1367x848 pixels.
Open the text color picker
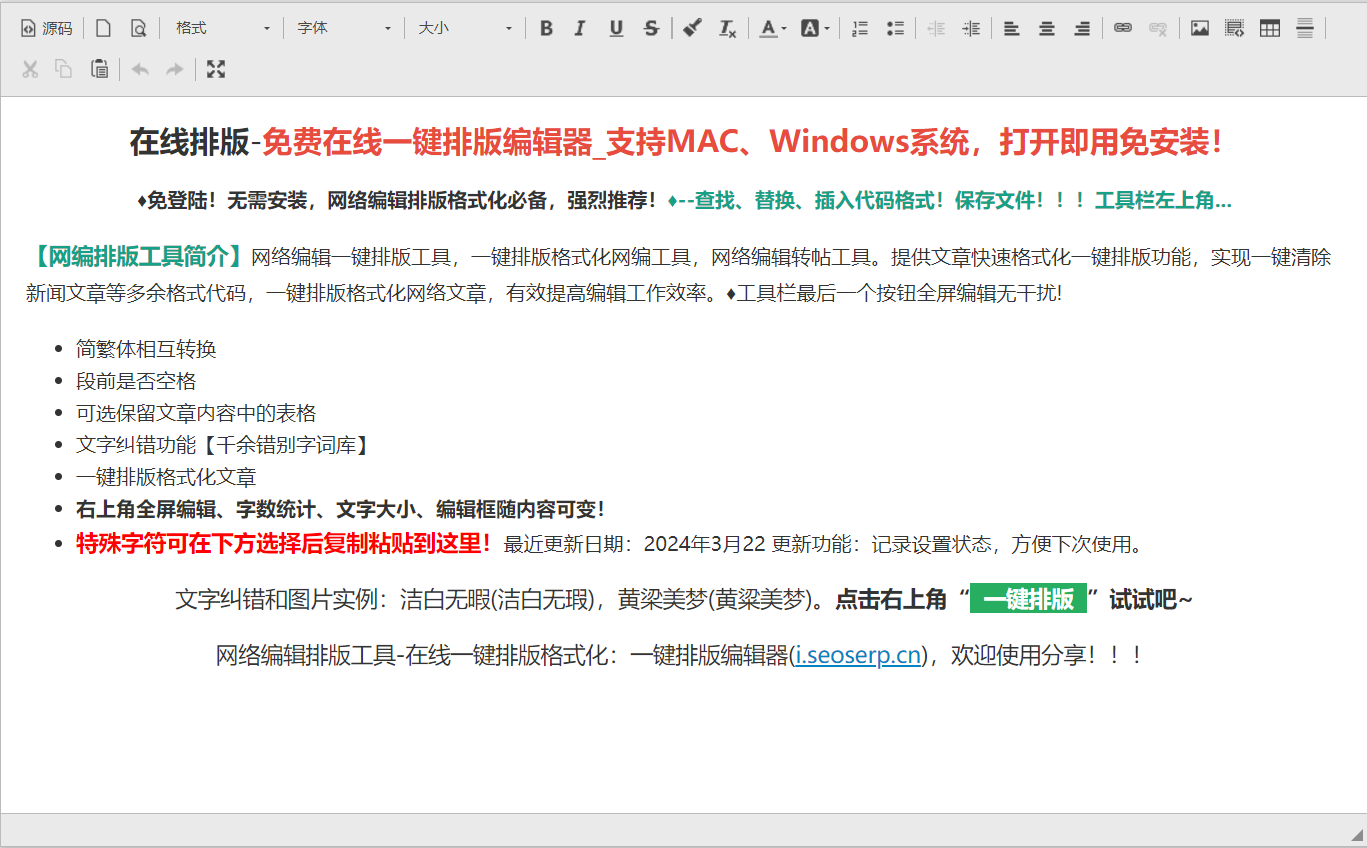[x=772, y=28]
